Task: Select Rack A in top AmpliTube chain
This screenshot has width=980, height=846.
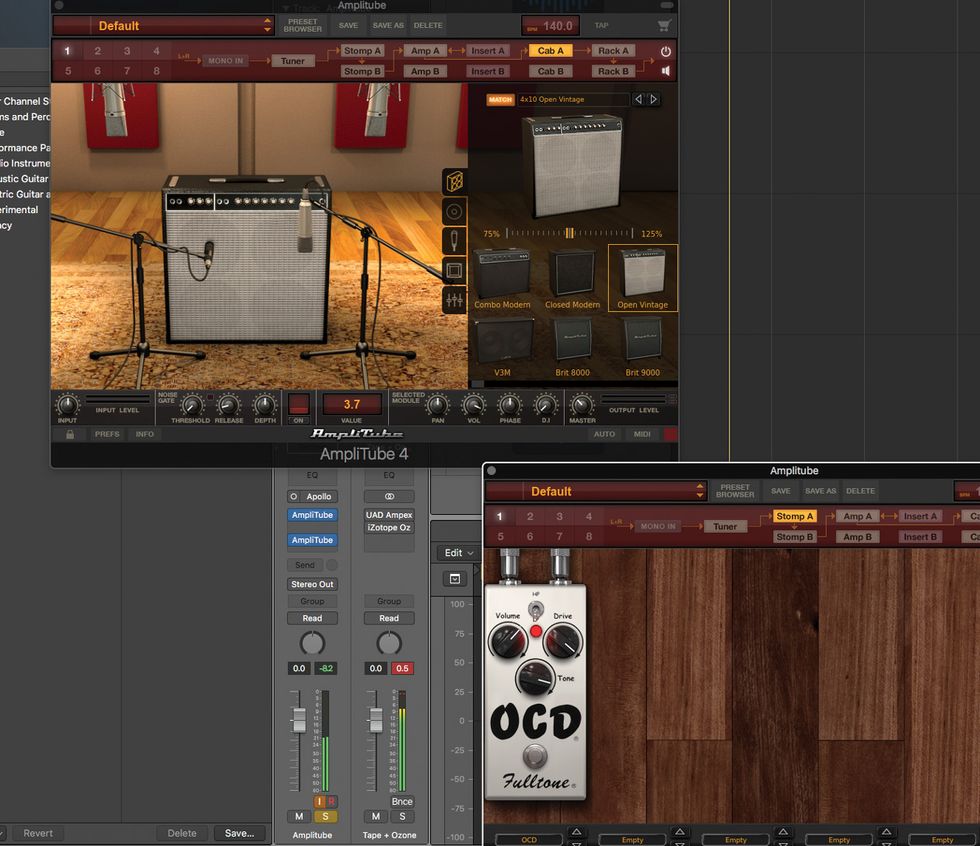Action: [x=613, y=51]
